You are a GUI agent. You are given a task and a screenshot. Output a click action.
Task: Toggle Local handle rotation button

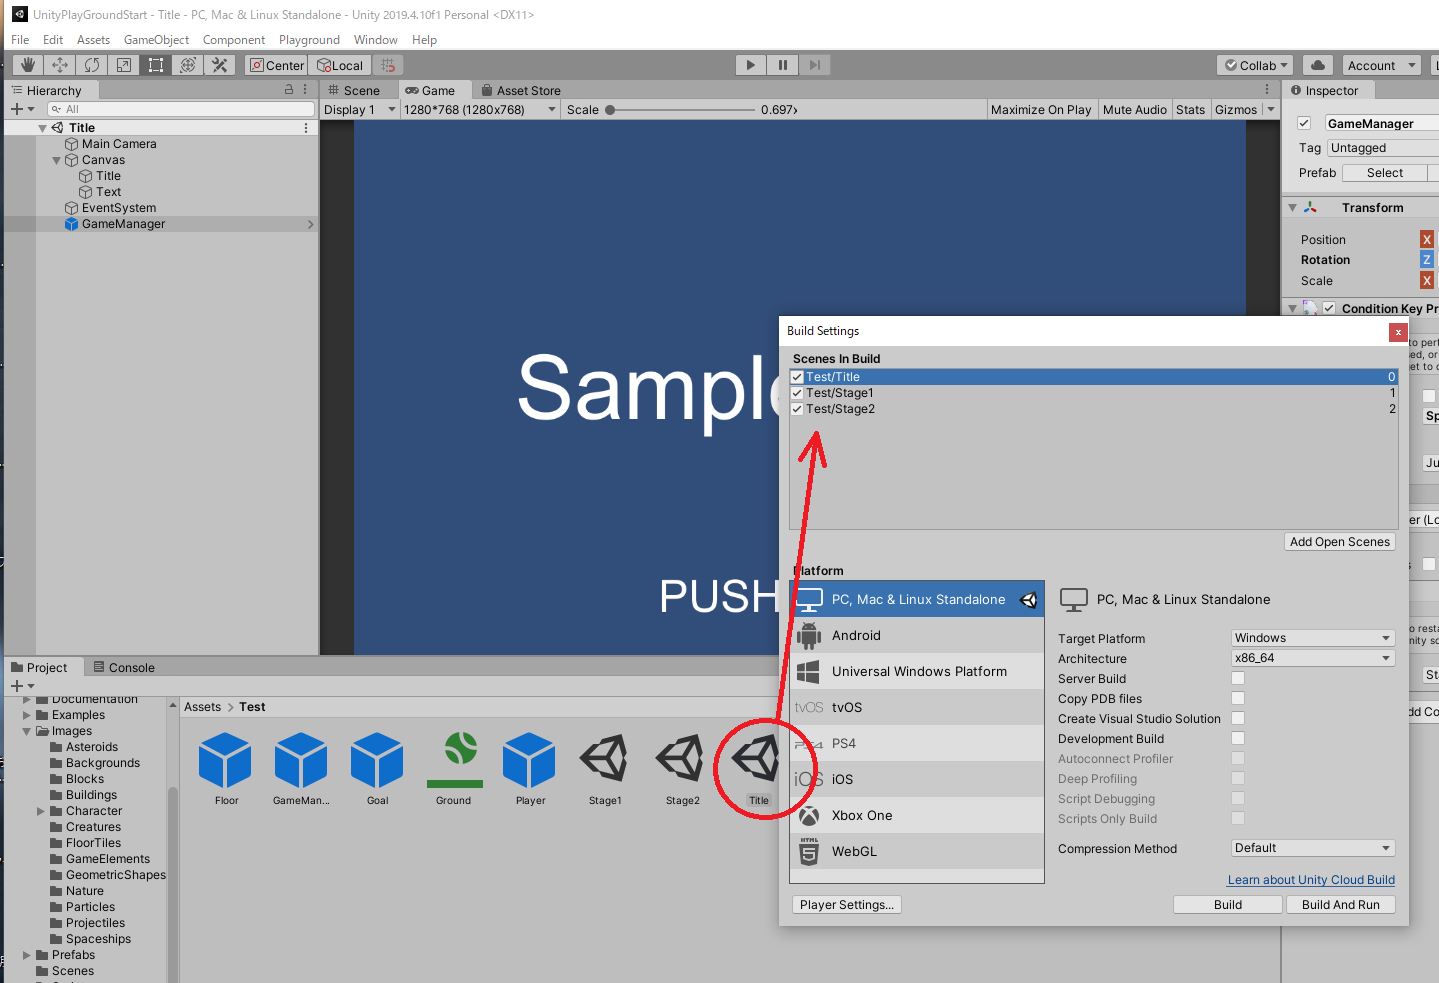pos(340,65)
